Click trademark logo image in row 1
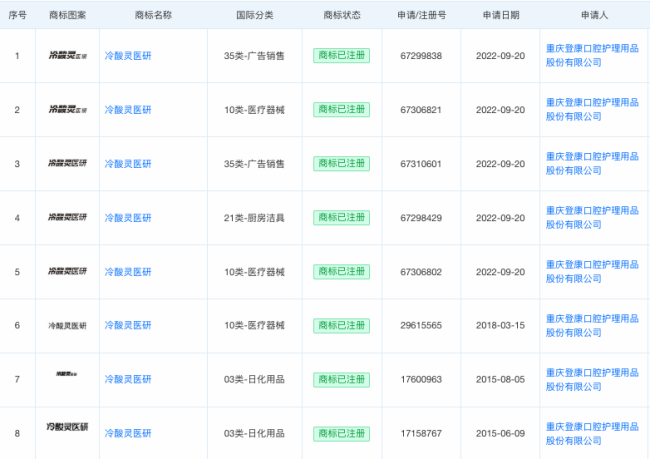 click(x=68, y=55)
